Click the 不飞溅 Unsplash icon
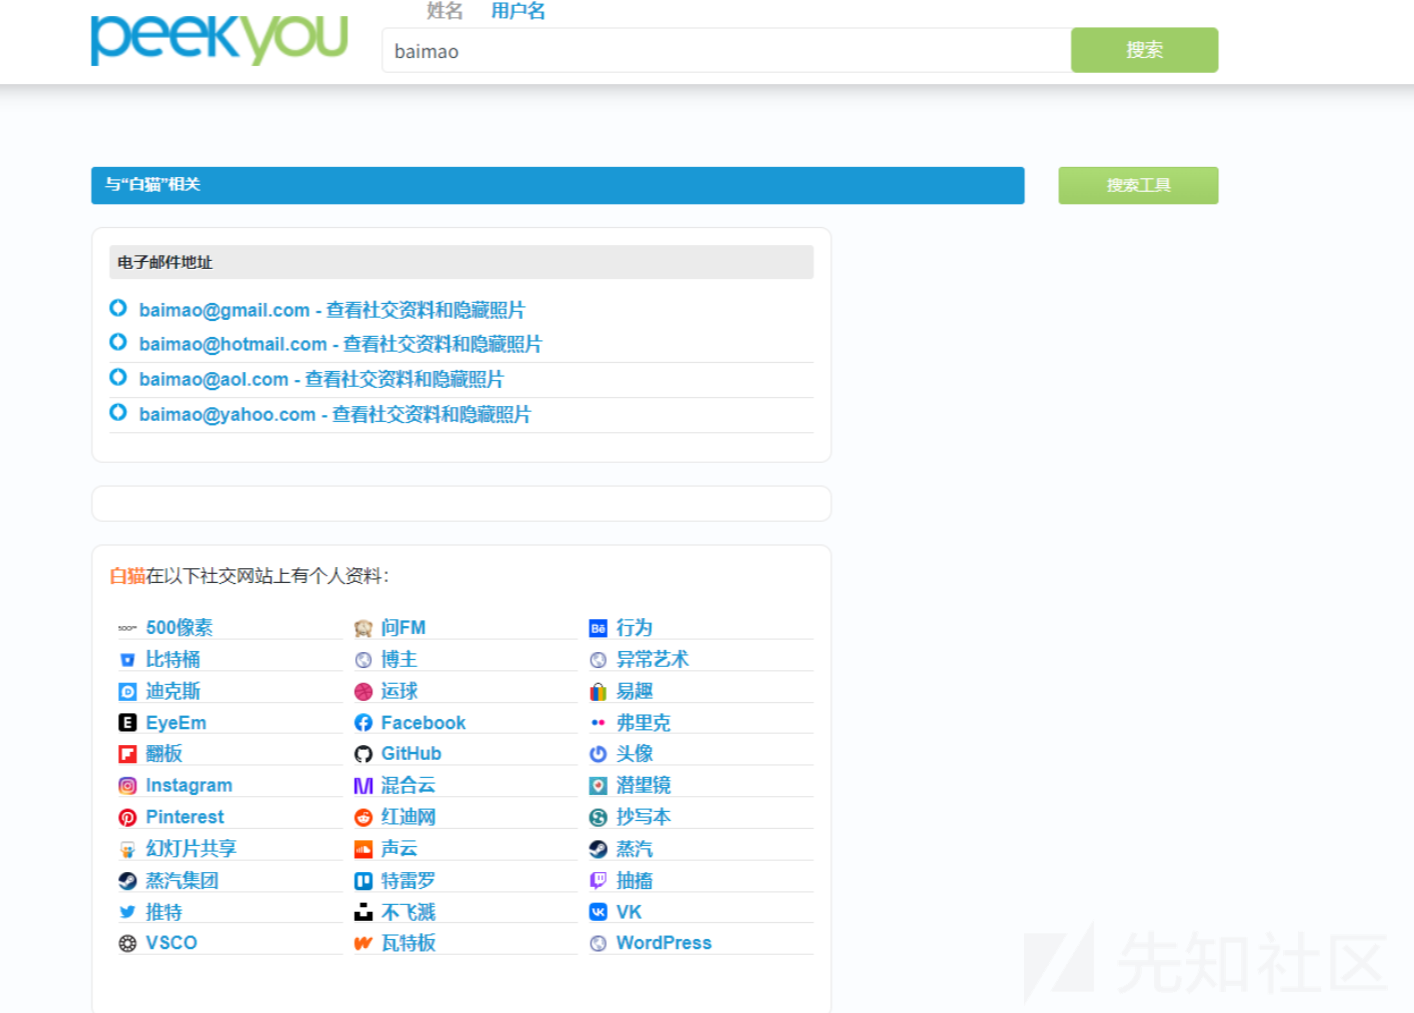 pos(363,912)
